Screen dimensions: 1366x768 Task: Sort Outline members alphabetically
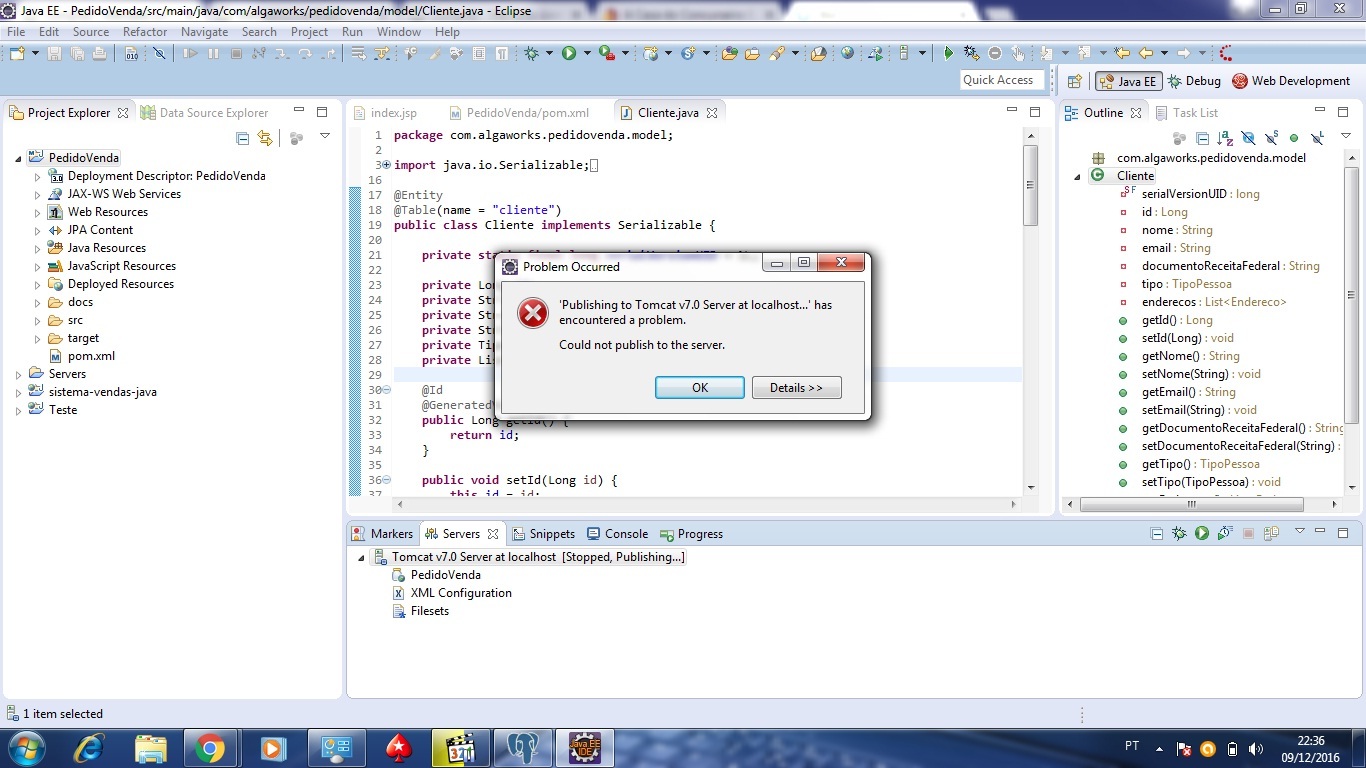click(1225, 138)
